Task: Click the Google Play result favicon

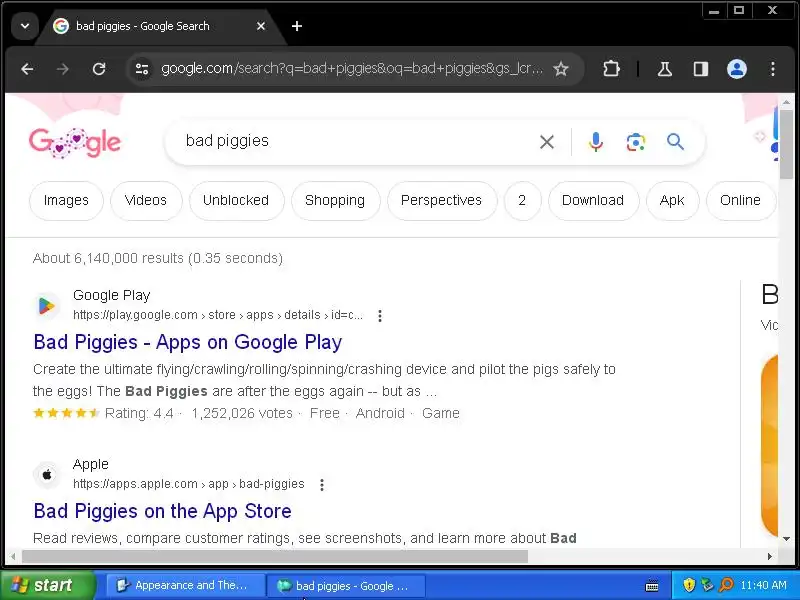Action: (46, 306)
